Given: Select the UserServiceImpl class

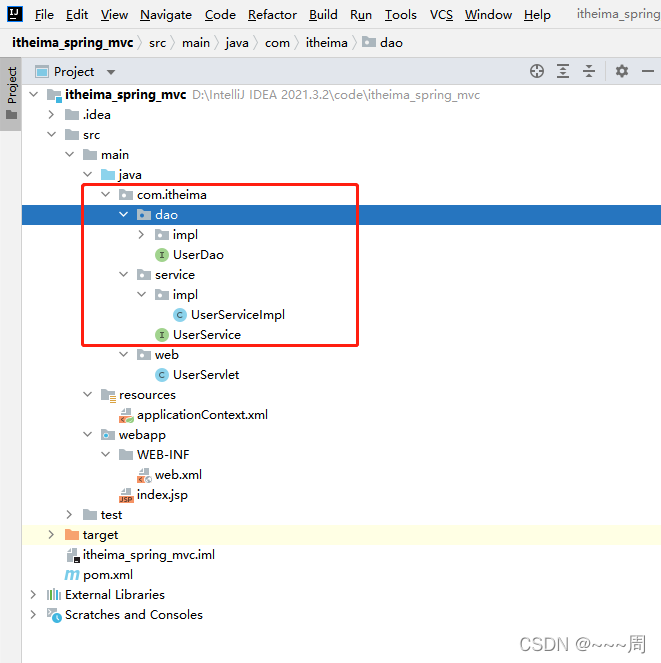Looking at the screenshot, I should point(238,315).
